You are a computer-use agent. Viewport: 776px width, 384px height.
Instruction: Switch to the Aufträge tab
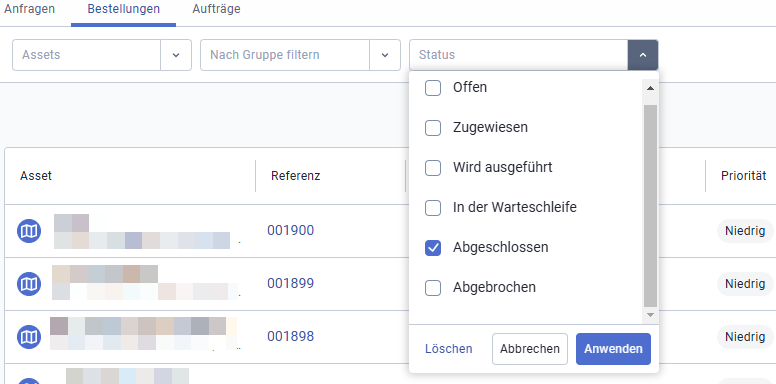(216, 9)
